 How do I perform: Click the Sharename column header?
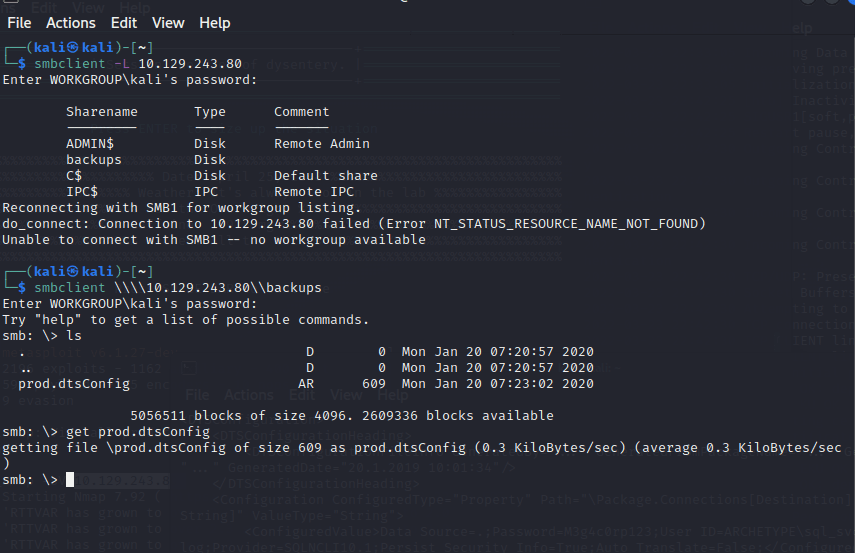click(x=102, y=112)
